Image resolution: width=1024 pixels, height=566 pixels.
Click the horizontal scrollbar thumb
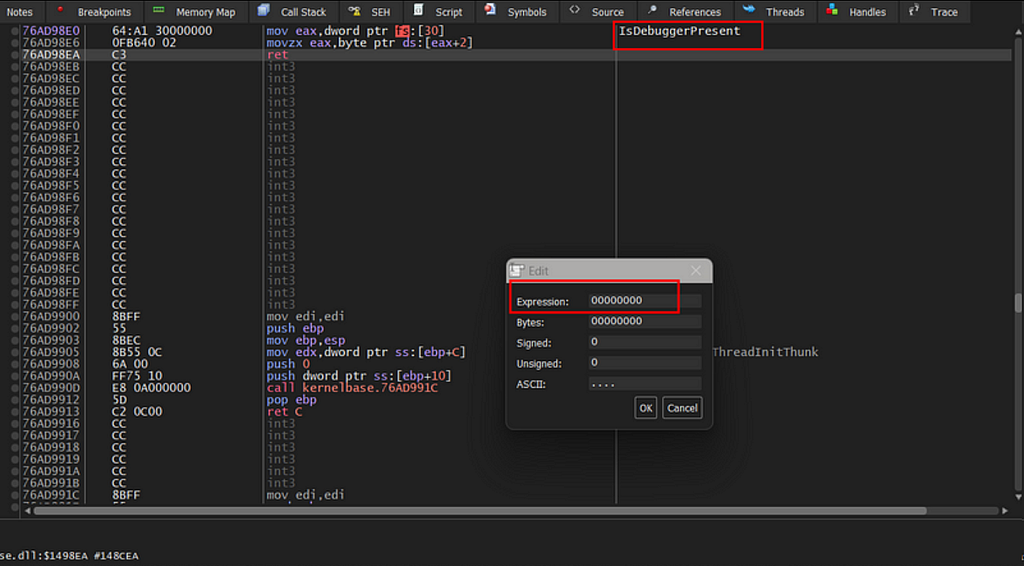pos(480,511)
